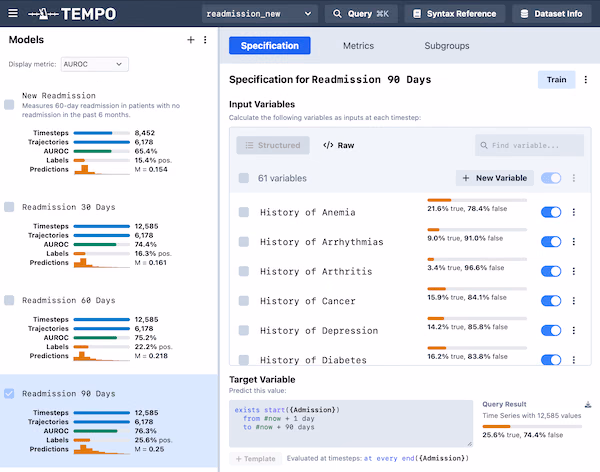
Task: Click the timestep expression at every end(Admission)
Action: pos(416,458)
